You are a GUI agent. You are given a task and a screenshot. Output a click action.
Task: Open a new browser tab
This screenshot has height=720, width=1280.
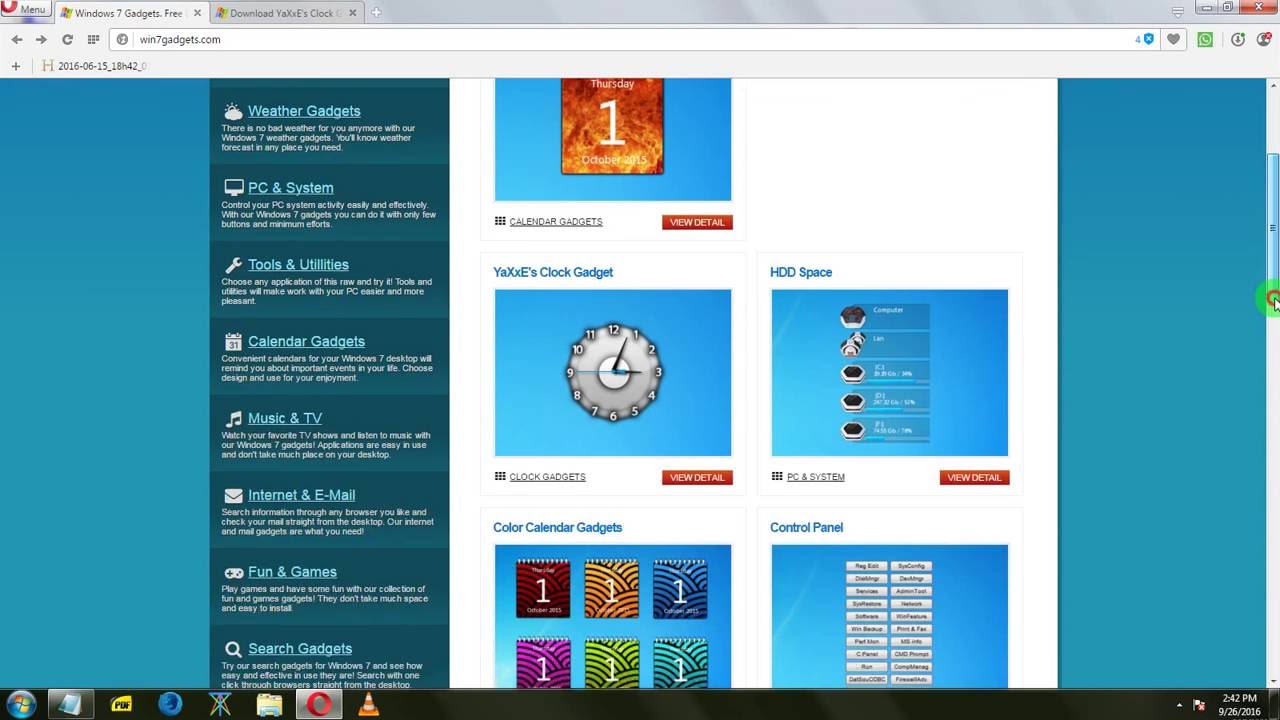coord(376,13)
